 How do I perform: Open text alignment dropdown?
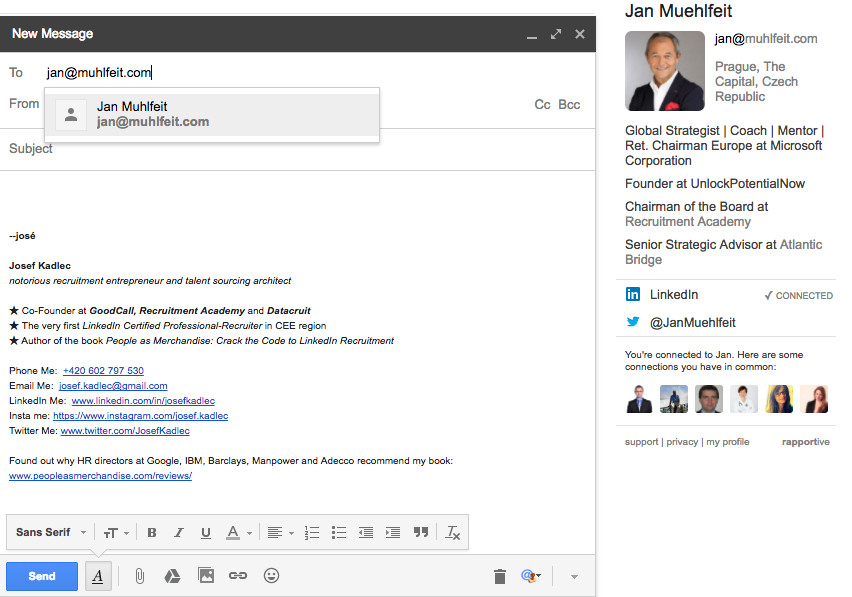click(281, 532)
